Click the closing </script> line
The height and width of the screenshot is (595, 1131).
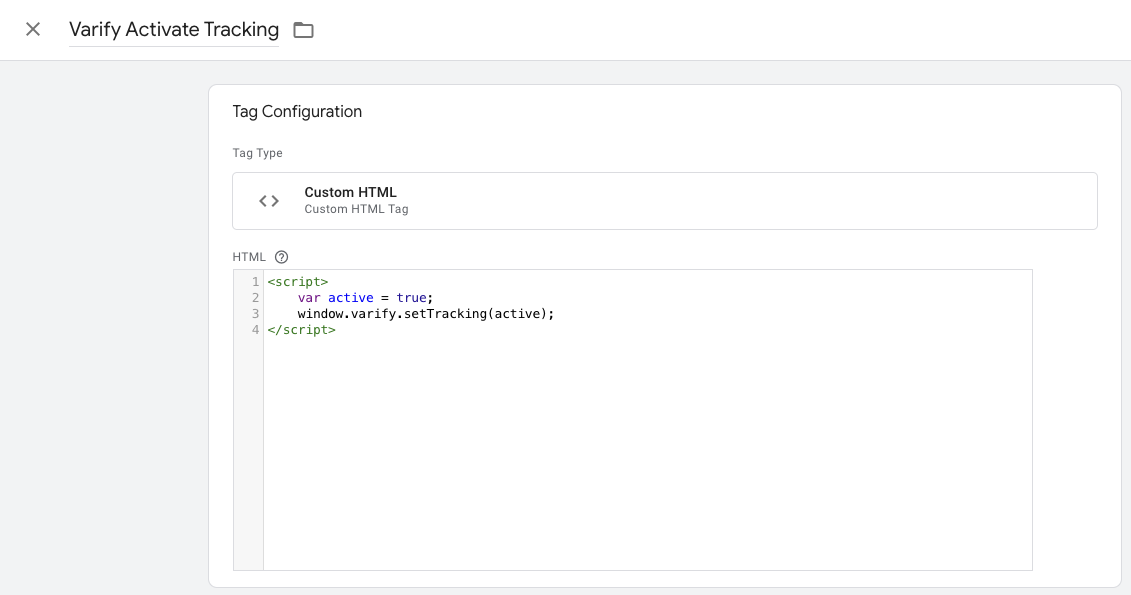(302, 330)
